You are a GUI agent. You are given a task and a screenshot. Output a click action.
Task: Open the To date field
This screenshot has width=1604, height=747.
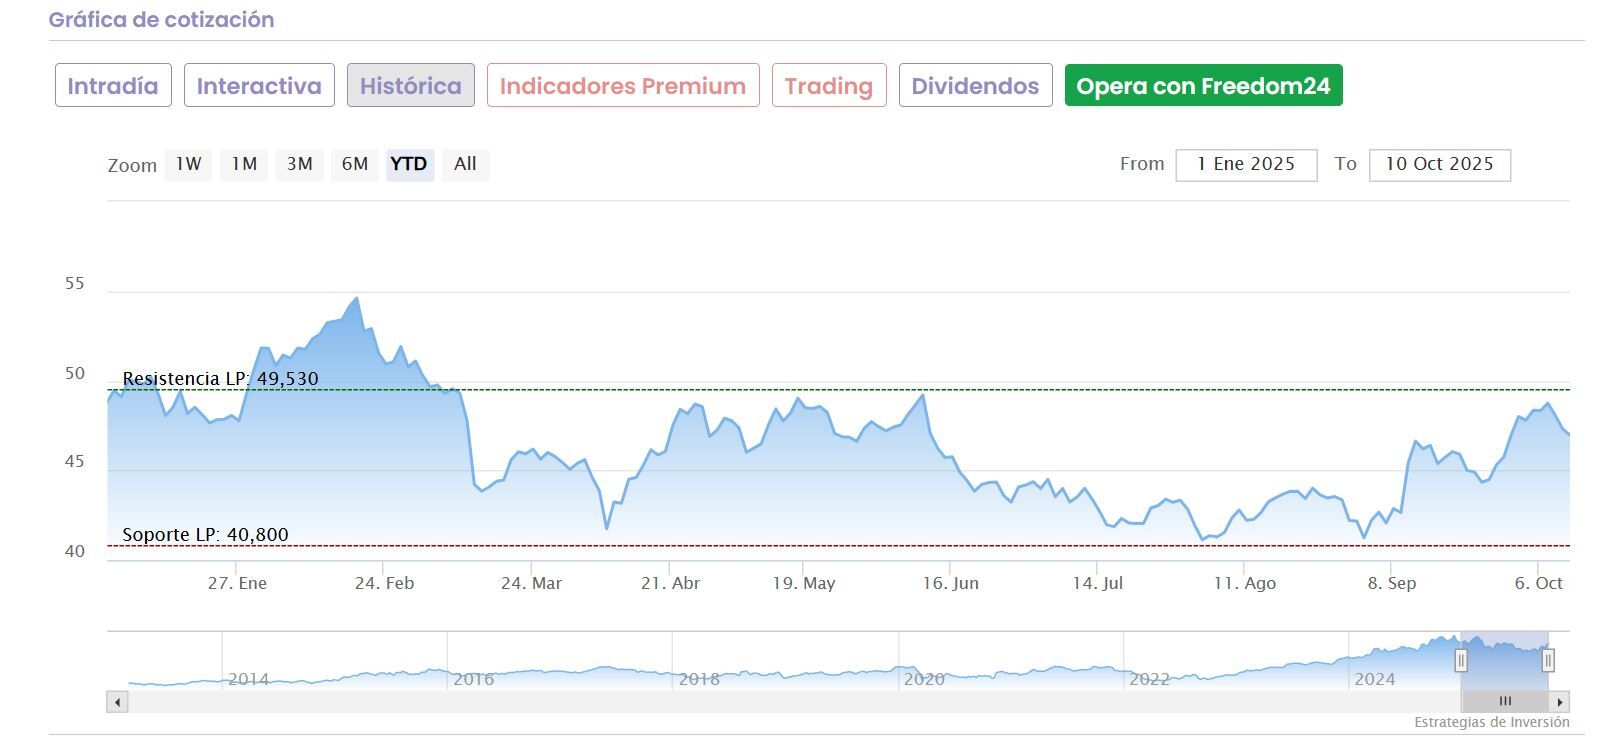coord(1439,165)
